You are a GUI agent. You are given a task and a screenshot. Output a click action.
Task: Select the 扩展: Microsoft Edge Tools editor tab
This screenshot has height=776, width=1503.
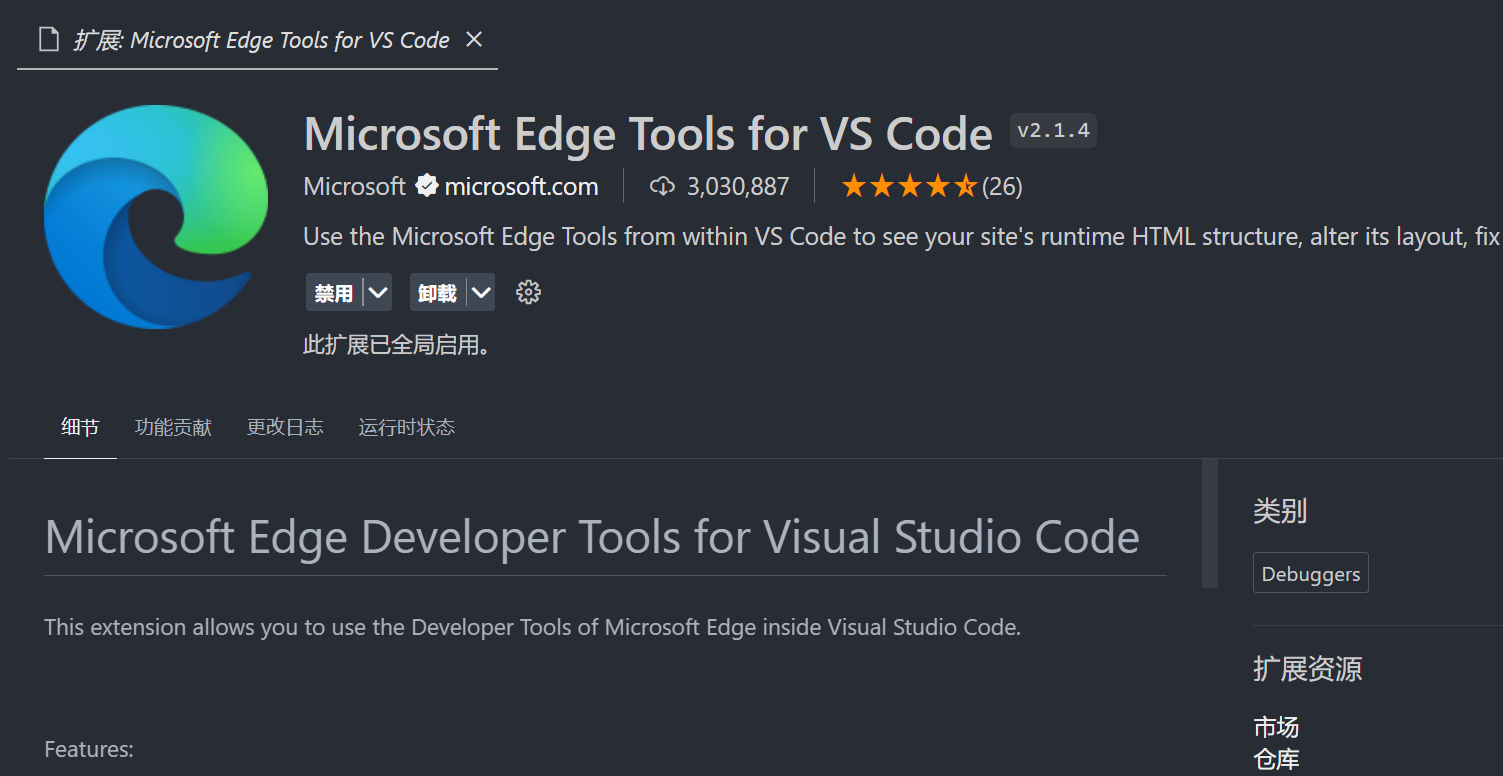point(257,40)
